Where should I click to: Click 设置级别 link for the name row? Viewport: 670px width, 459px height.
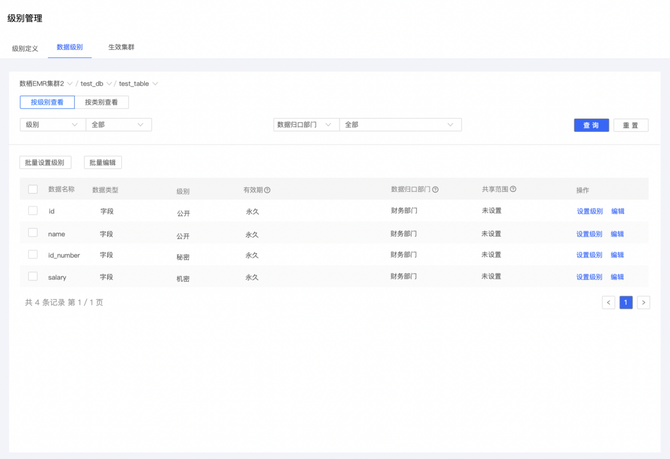point(589,234)
